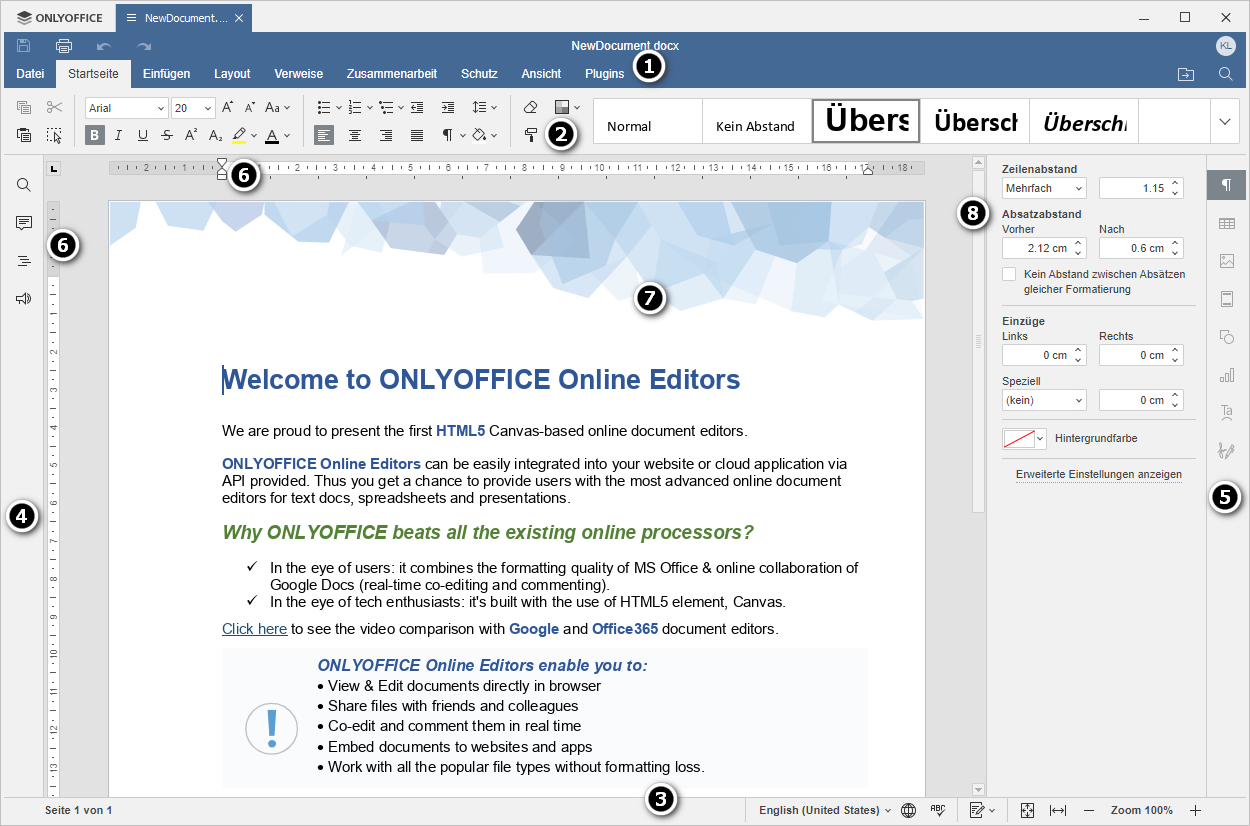
Task: Open the Navigation headings panel
Action: (x=24, y=261)
